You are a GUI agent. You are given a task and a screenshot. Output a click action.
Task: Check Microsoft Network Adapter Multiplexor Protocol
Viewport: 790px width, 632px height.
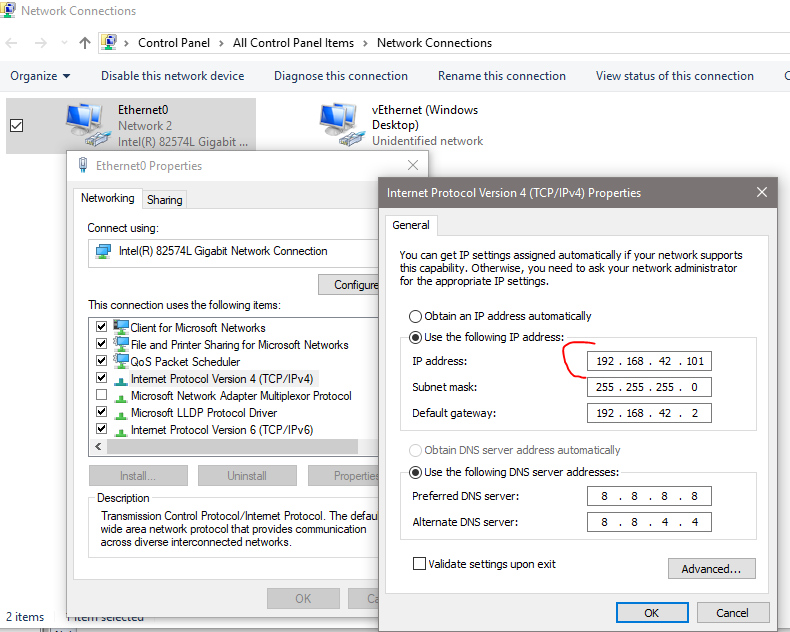tap(101, 395)
